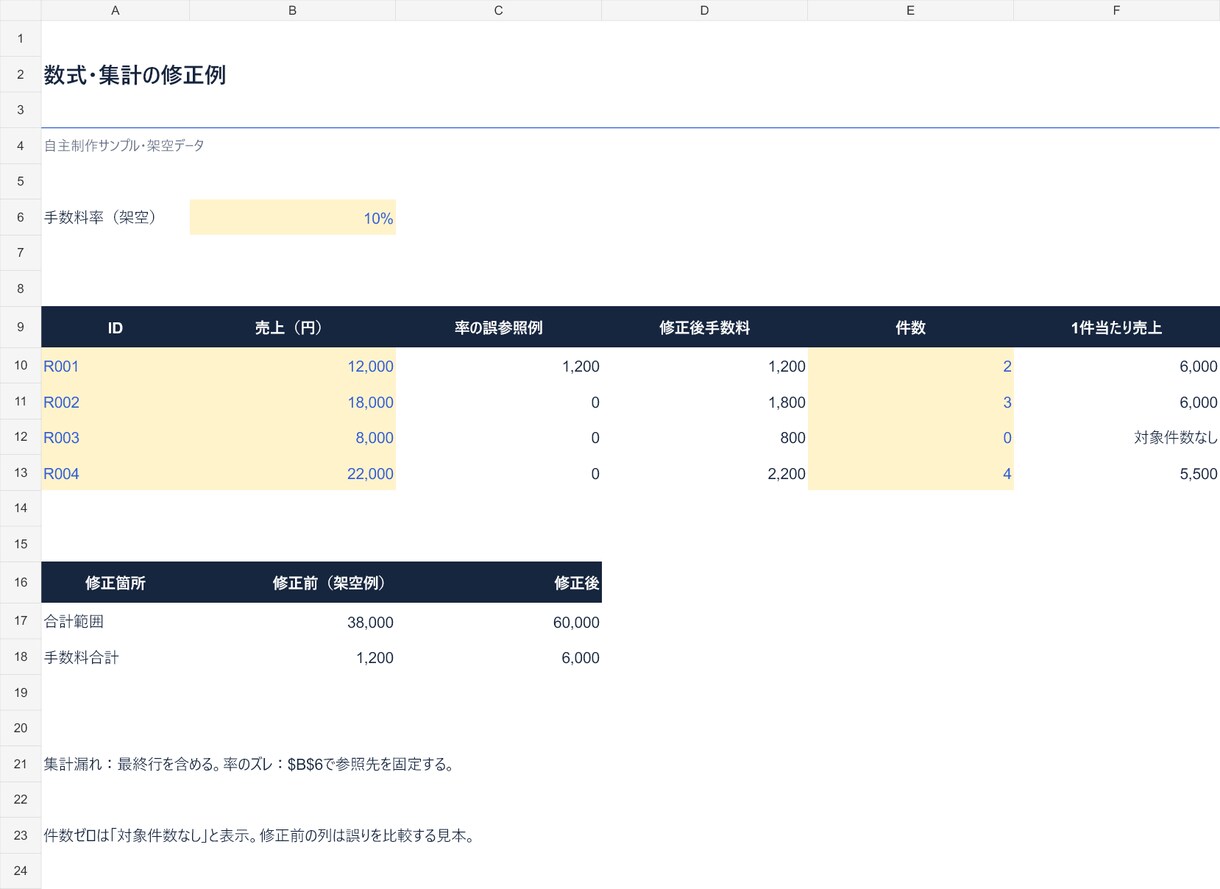Select the 38,000 修正前 total cell
This screenshot has height=889, width=1220.
[x=292, y=621]
